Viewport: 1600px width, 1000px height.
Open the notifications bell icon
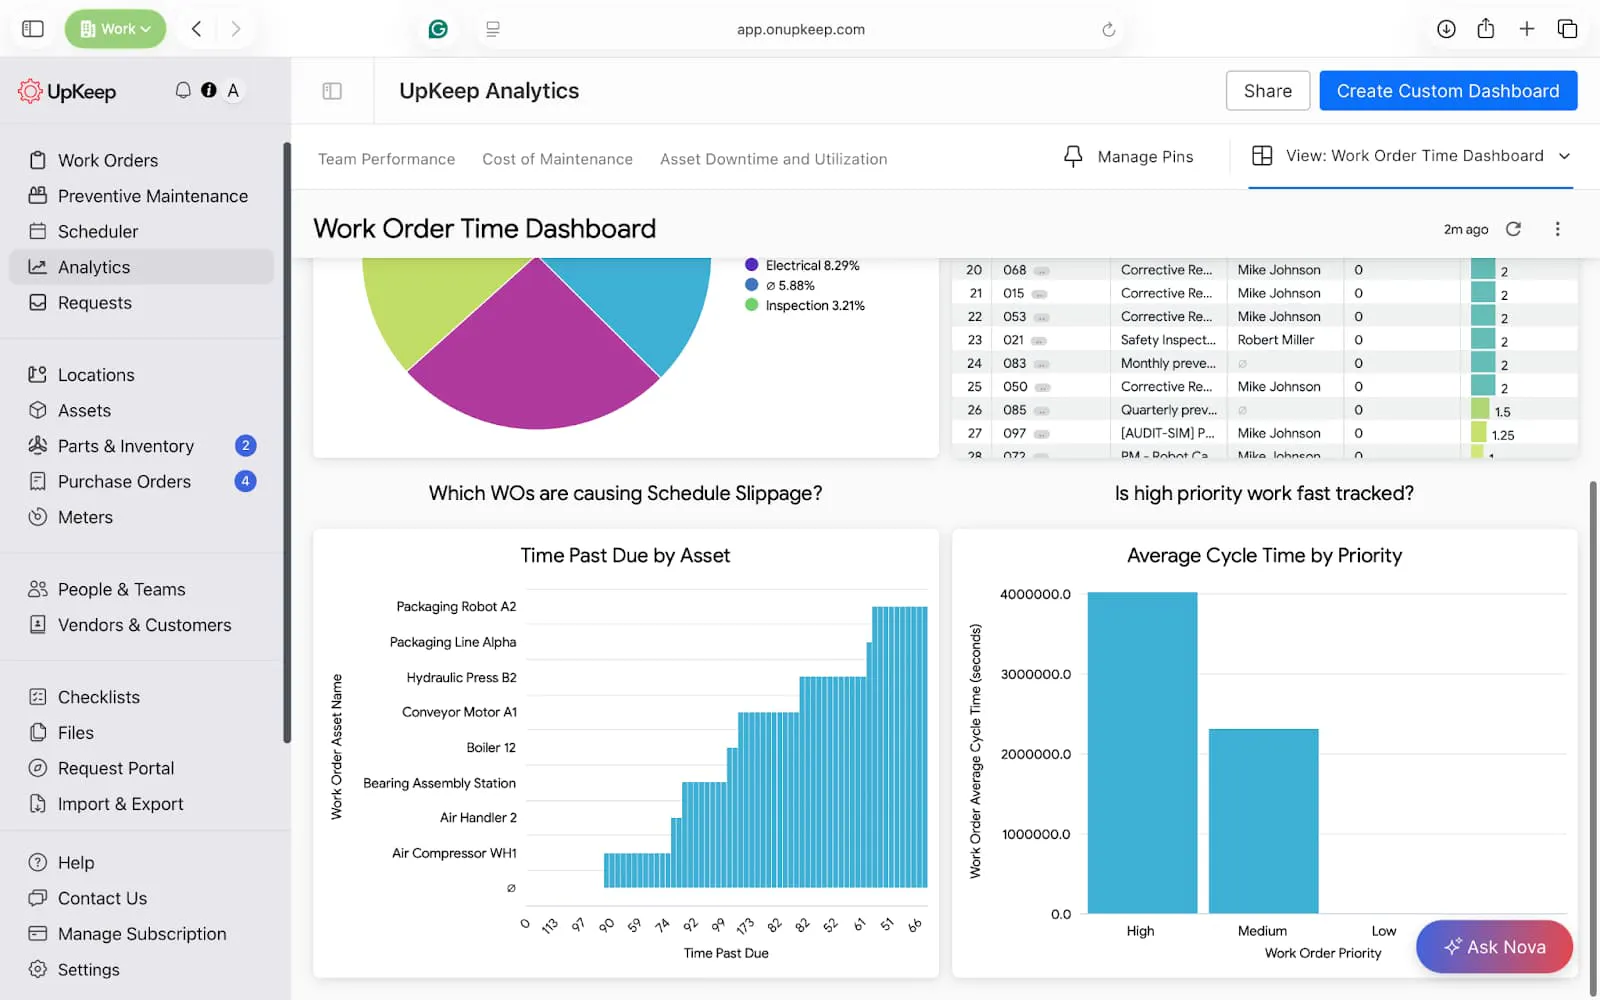click(183, 90)
